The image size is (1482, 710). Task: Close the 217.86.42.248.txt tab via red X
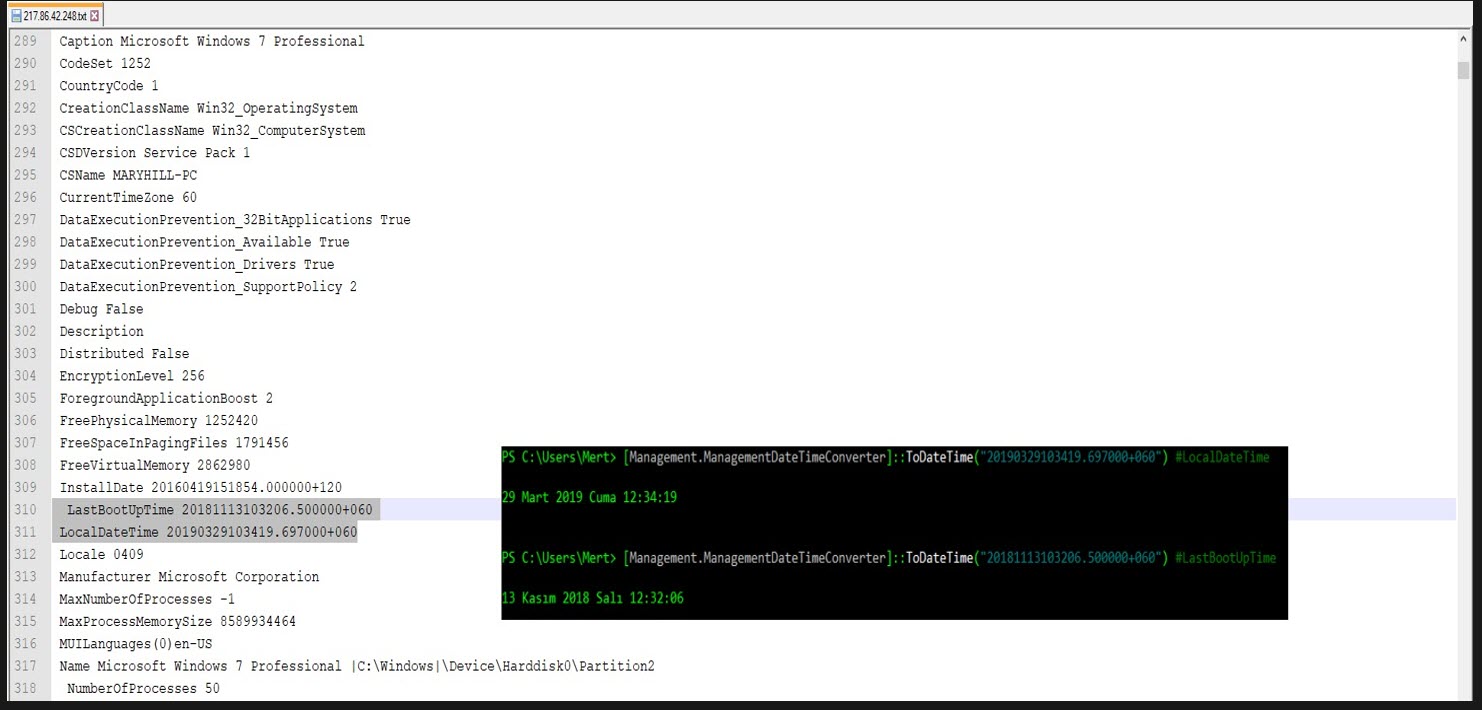(95, 16)
